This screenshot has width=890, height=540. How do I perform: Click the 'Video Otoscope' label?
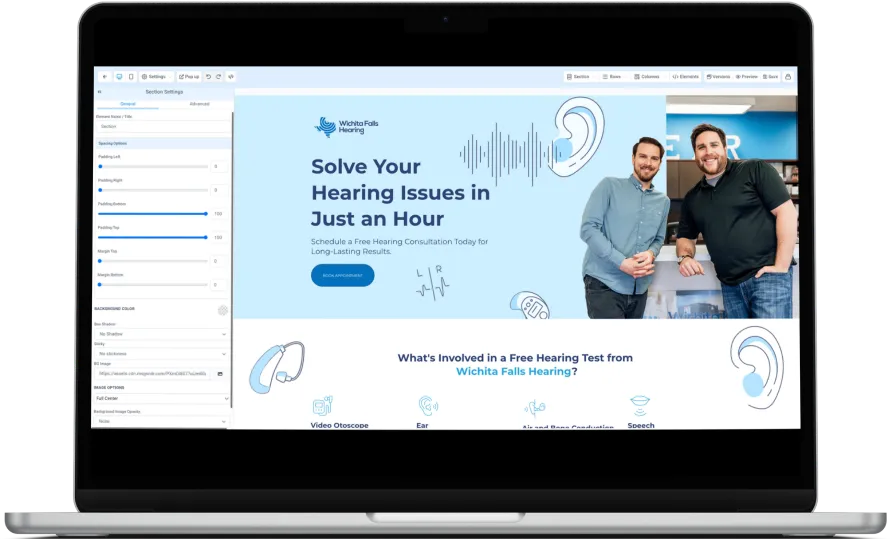point(339,425)
